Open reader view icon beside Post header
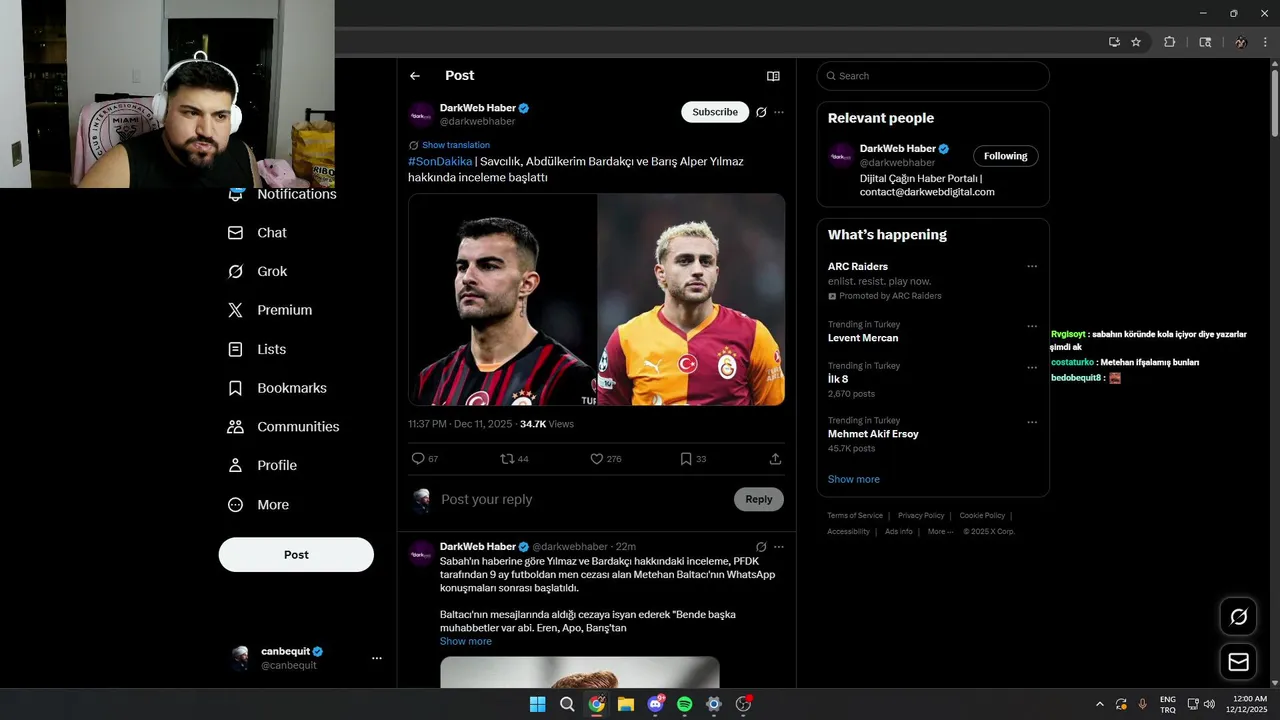1280x720 pixels. (773, 76)
